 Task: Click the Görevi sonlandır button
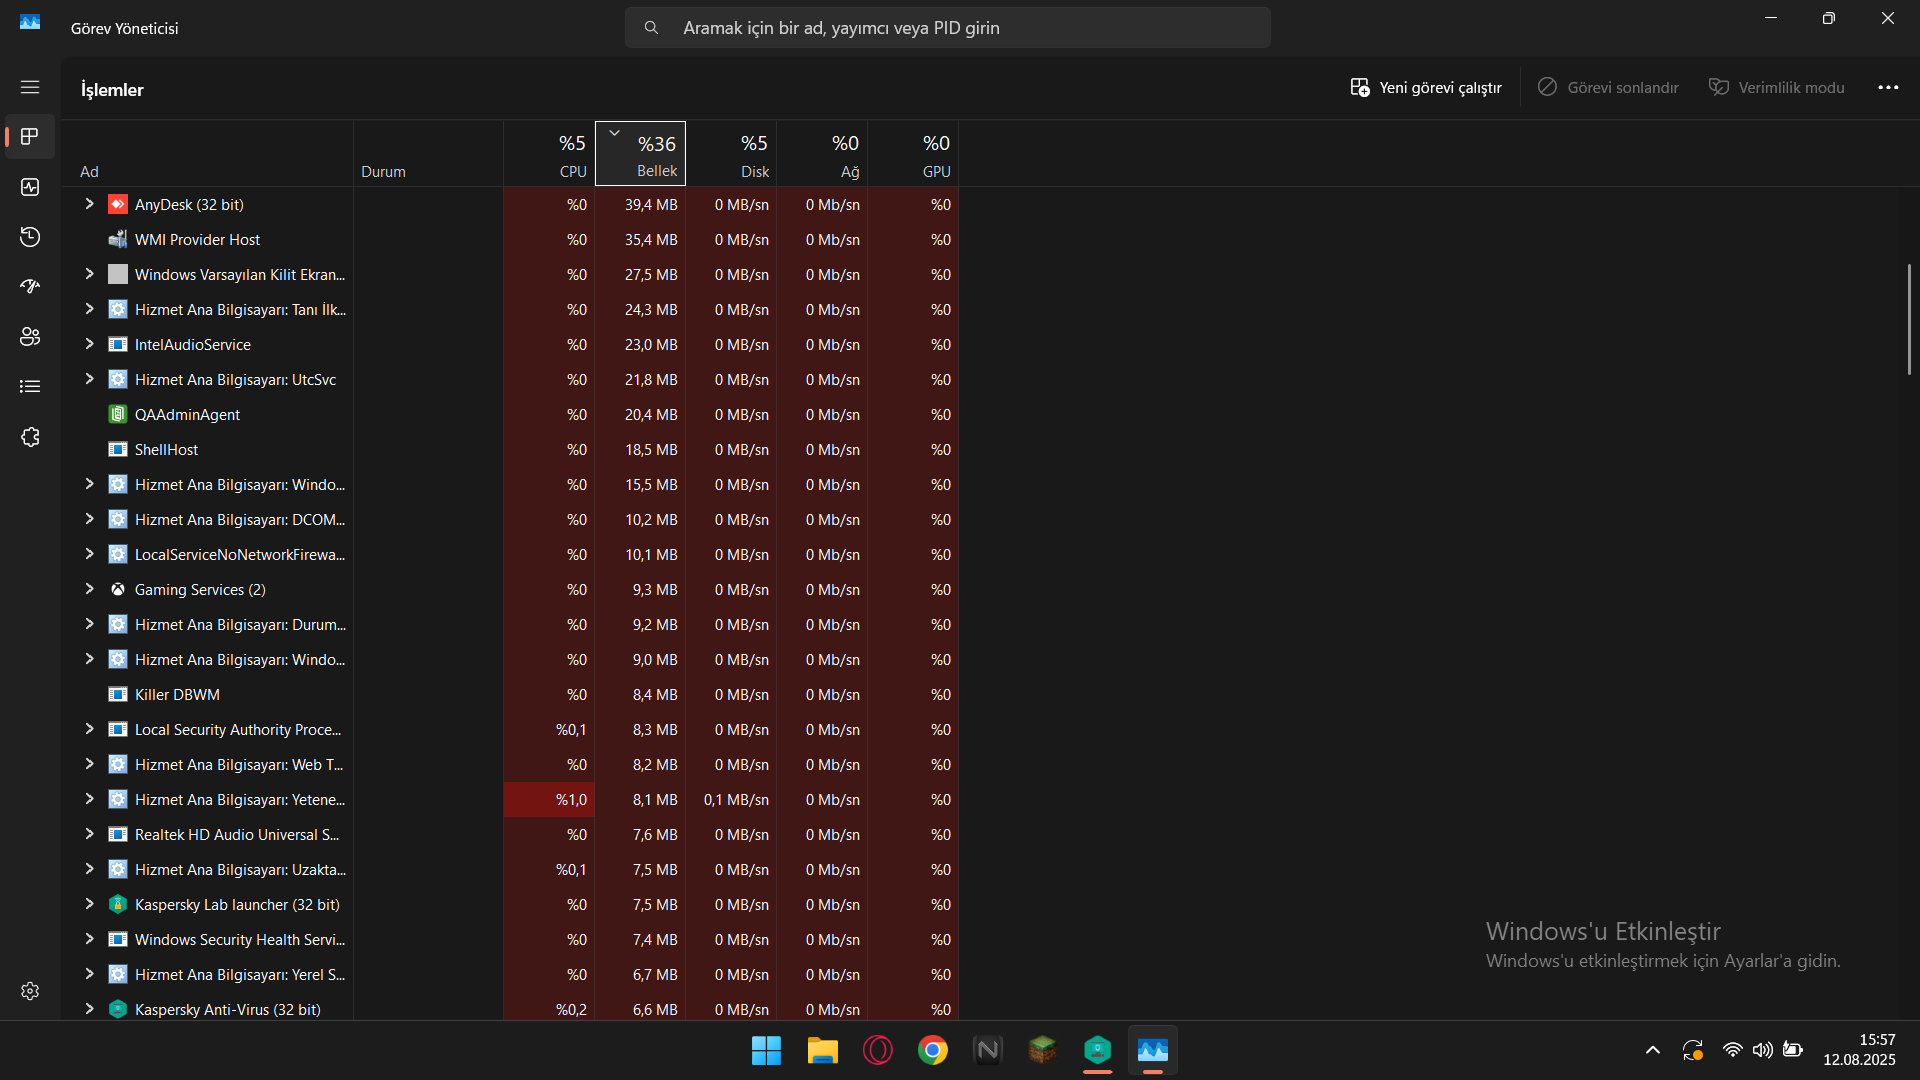click(x=1608, y=88)
